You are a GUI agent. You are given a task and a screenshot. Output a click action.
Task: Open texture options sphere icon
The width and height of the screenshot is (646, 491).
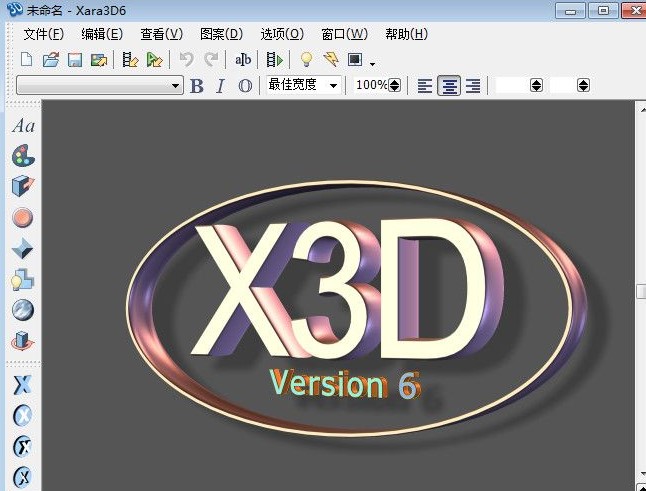point(23,310)
